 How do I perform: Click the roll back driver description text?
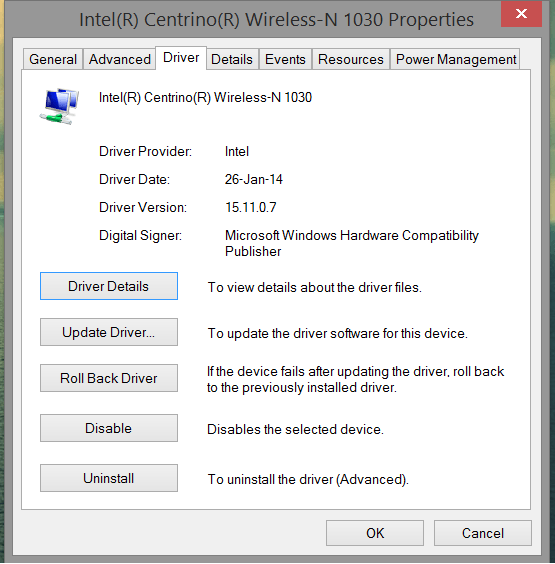355,379
